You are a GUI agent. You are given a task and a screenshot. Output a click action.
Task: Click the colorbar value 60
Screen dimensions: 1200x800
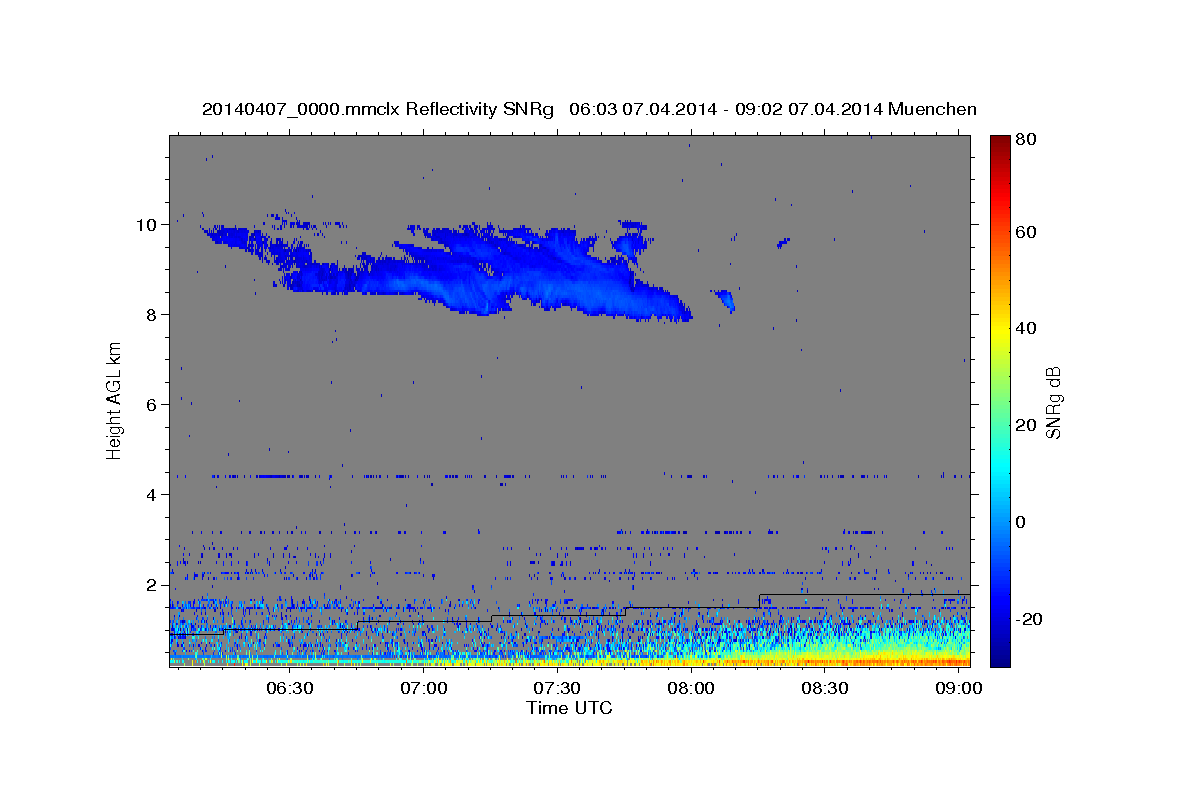click(1027, 232)
